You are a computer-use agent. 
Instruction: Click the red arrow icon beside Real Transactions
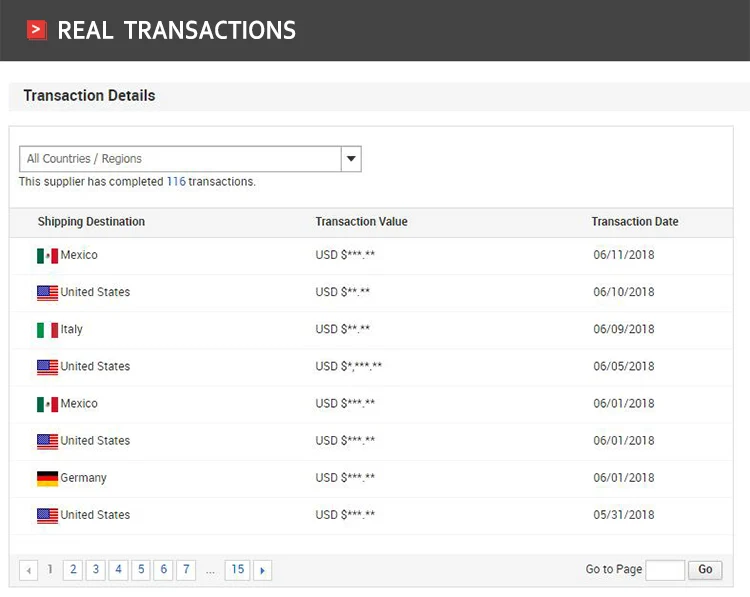[37, 30]
